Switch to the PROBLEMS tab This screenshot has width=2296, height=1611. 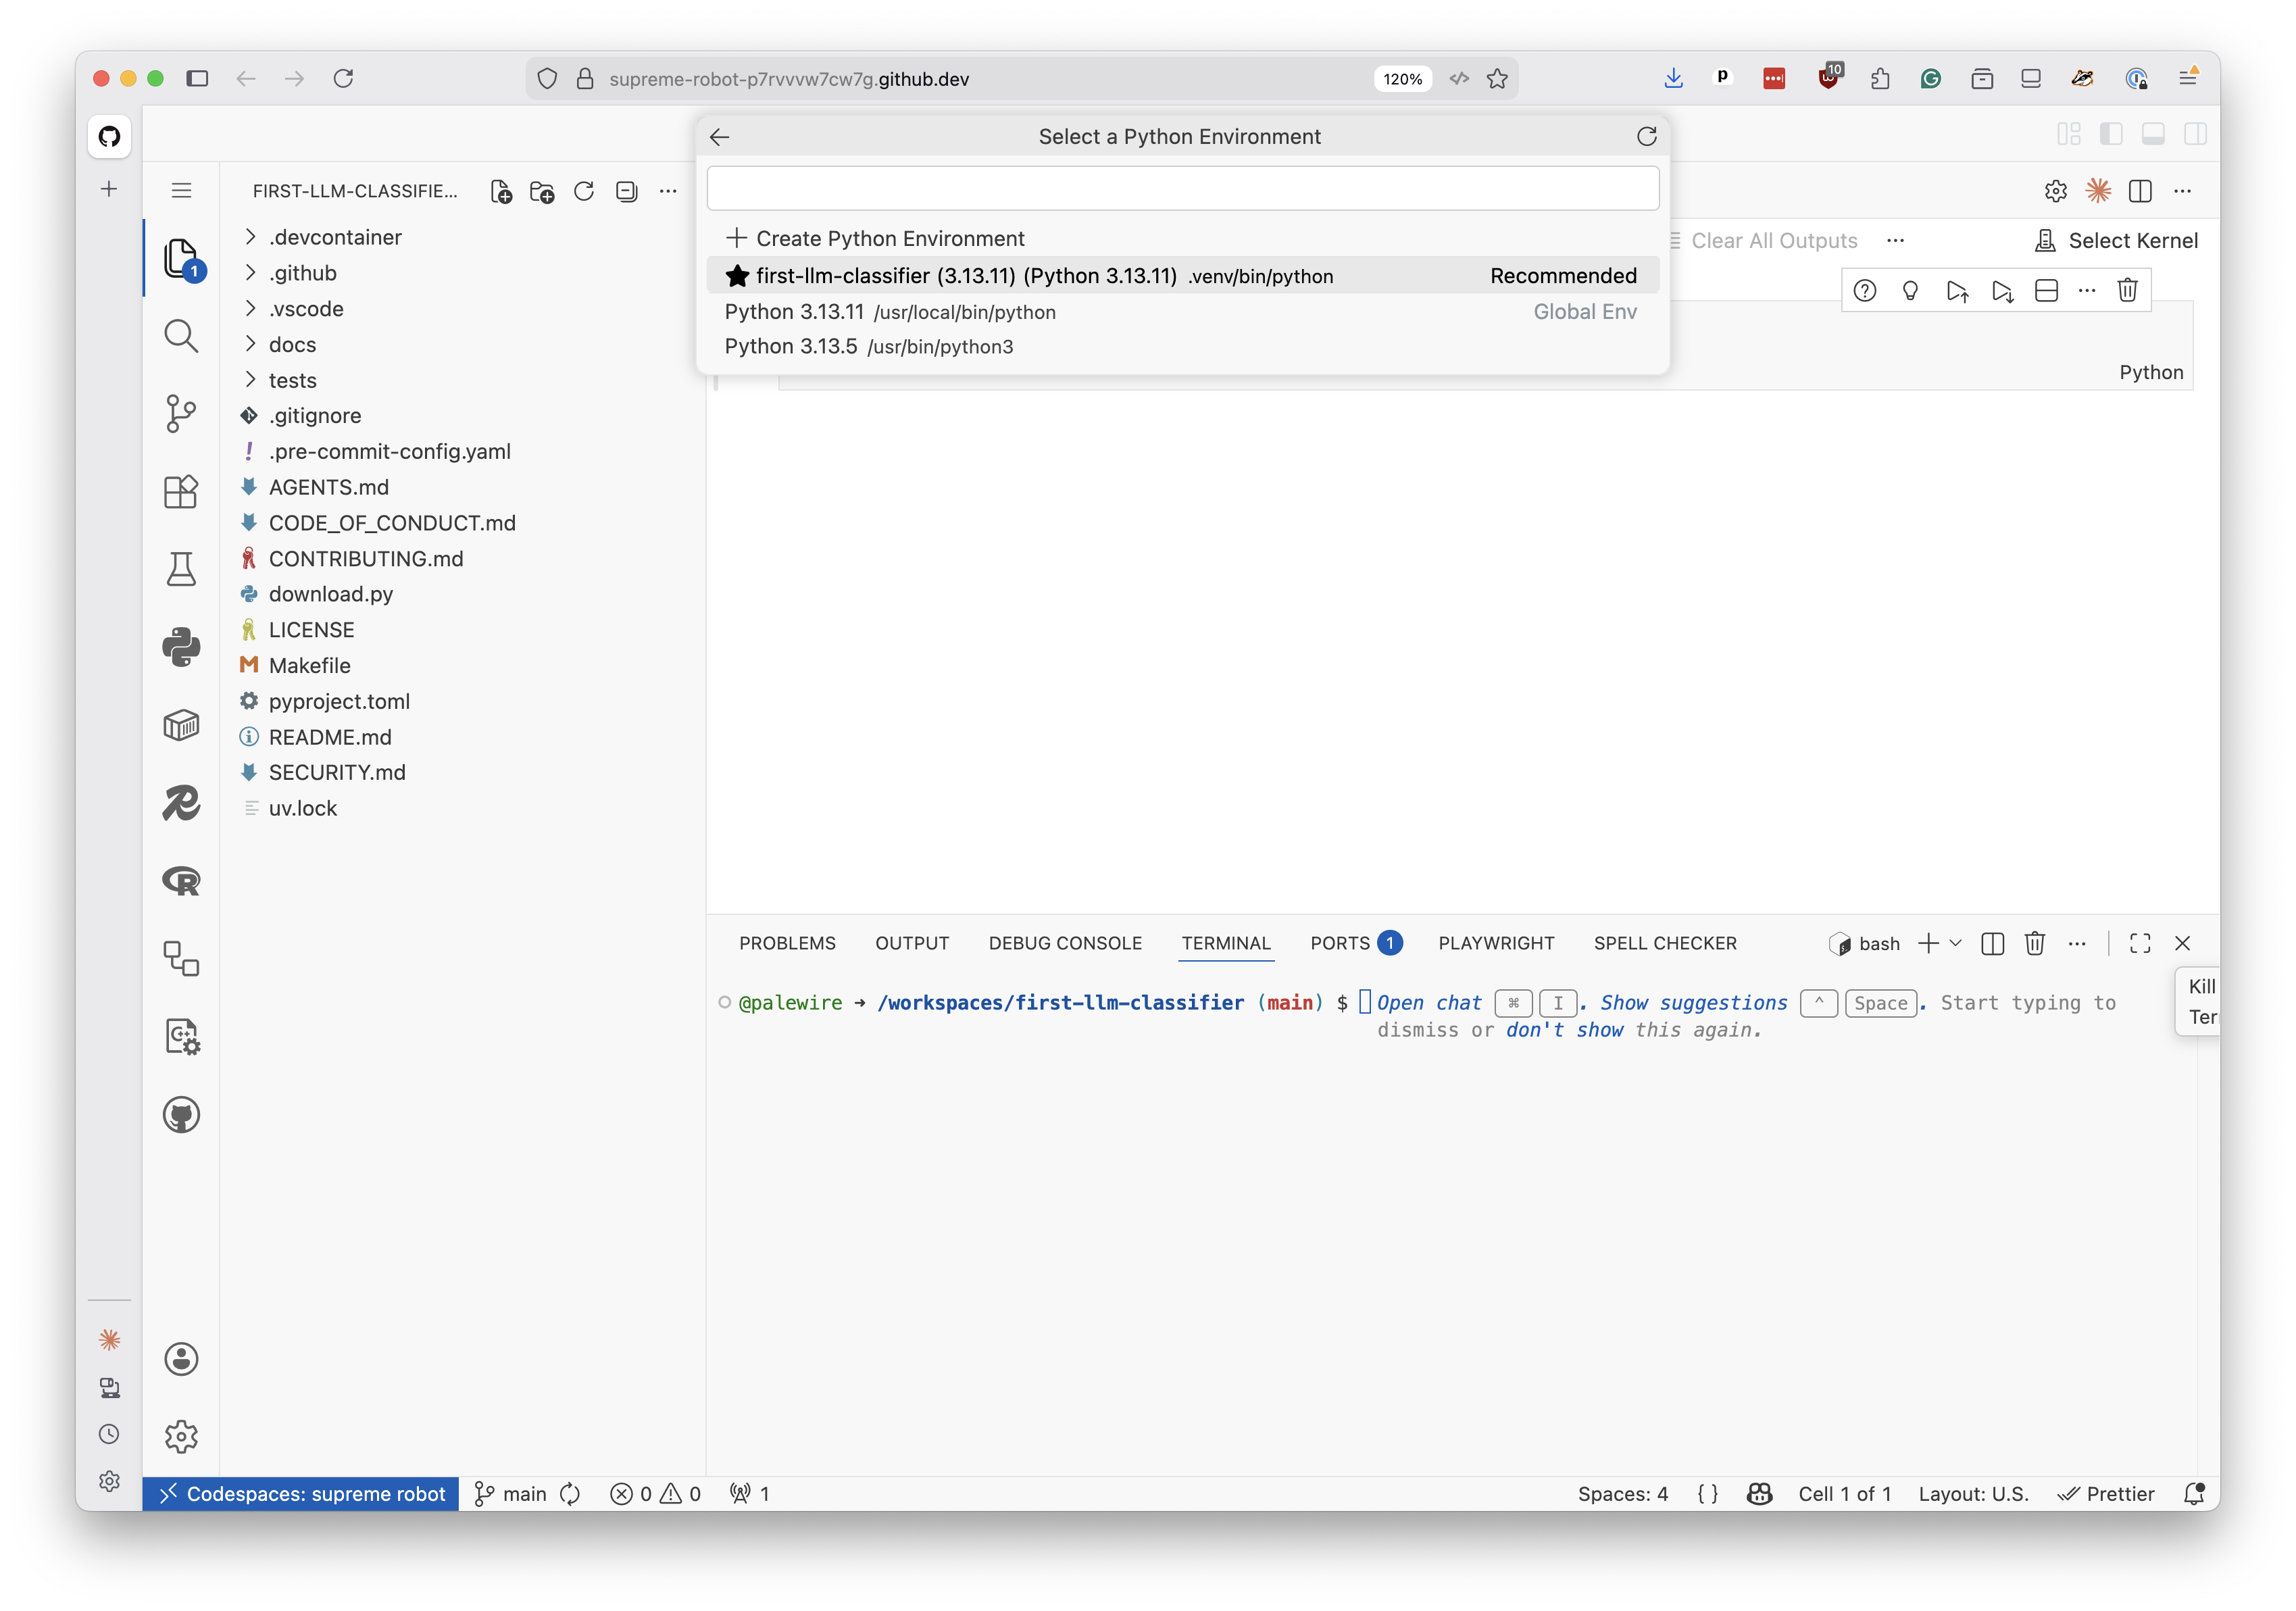pos(787,943)
